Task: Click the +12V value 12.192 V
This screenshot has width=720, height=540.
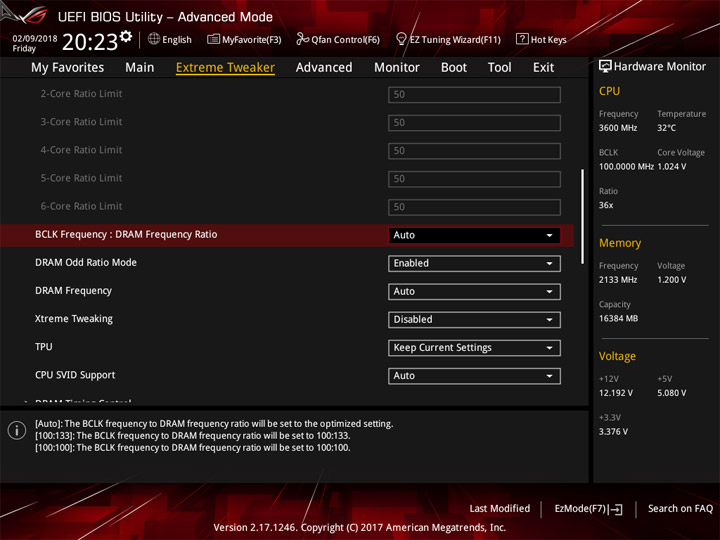Action: click(x=616, y=393)
